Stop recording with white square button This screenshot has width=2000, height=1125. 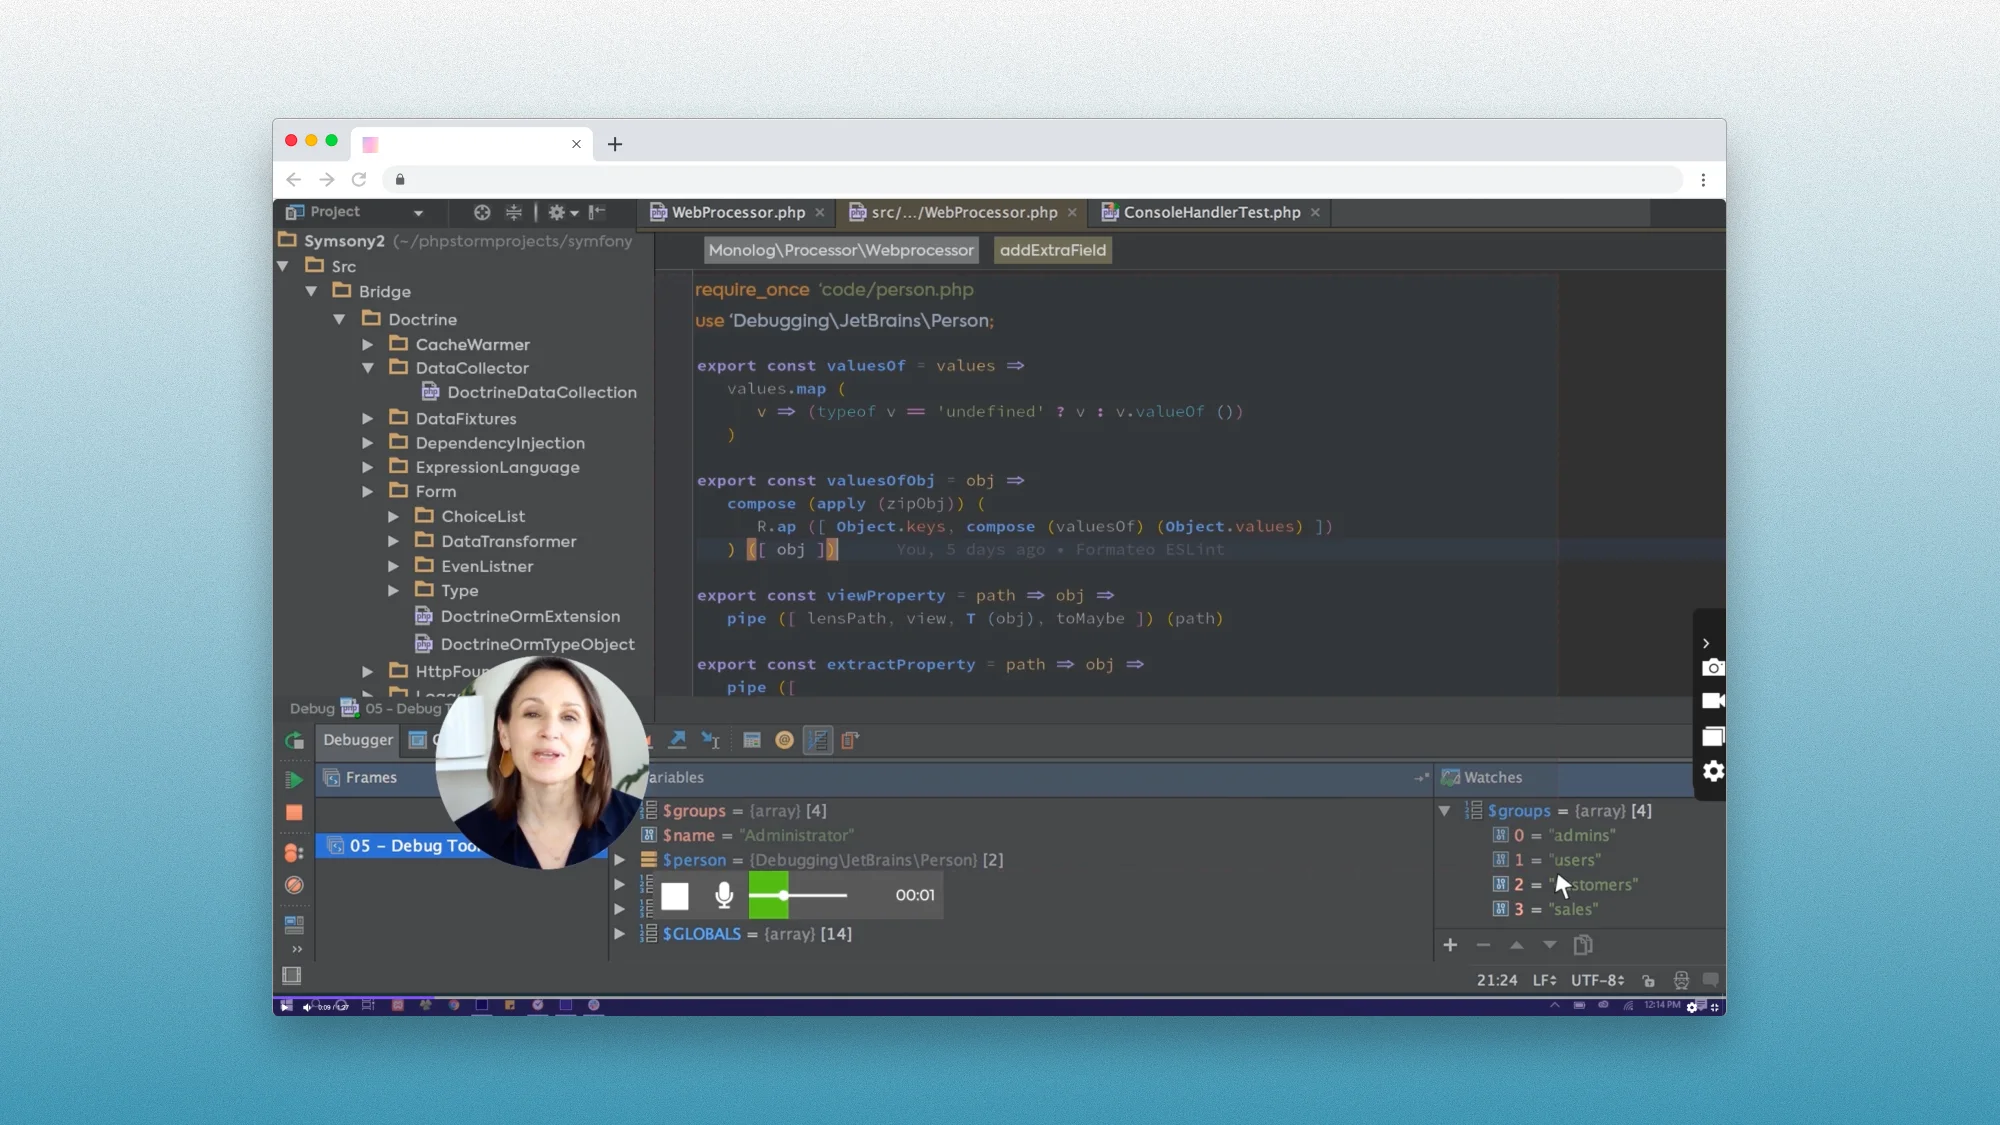coord(675,896)
